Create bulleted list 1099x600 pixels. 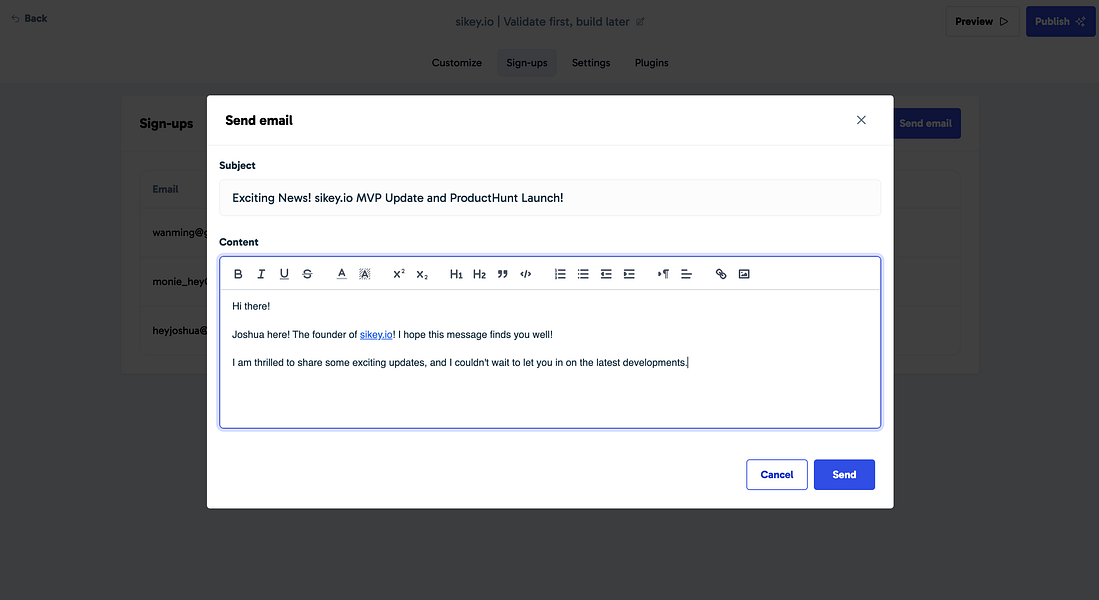[583, 274]
